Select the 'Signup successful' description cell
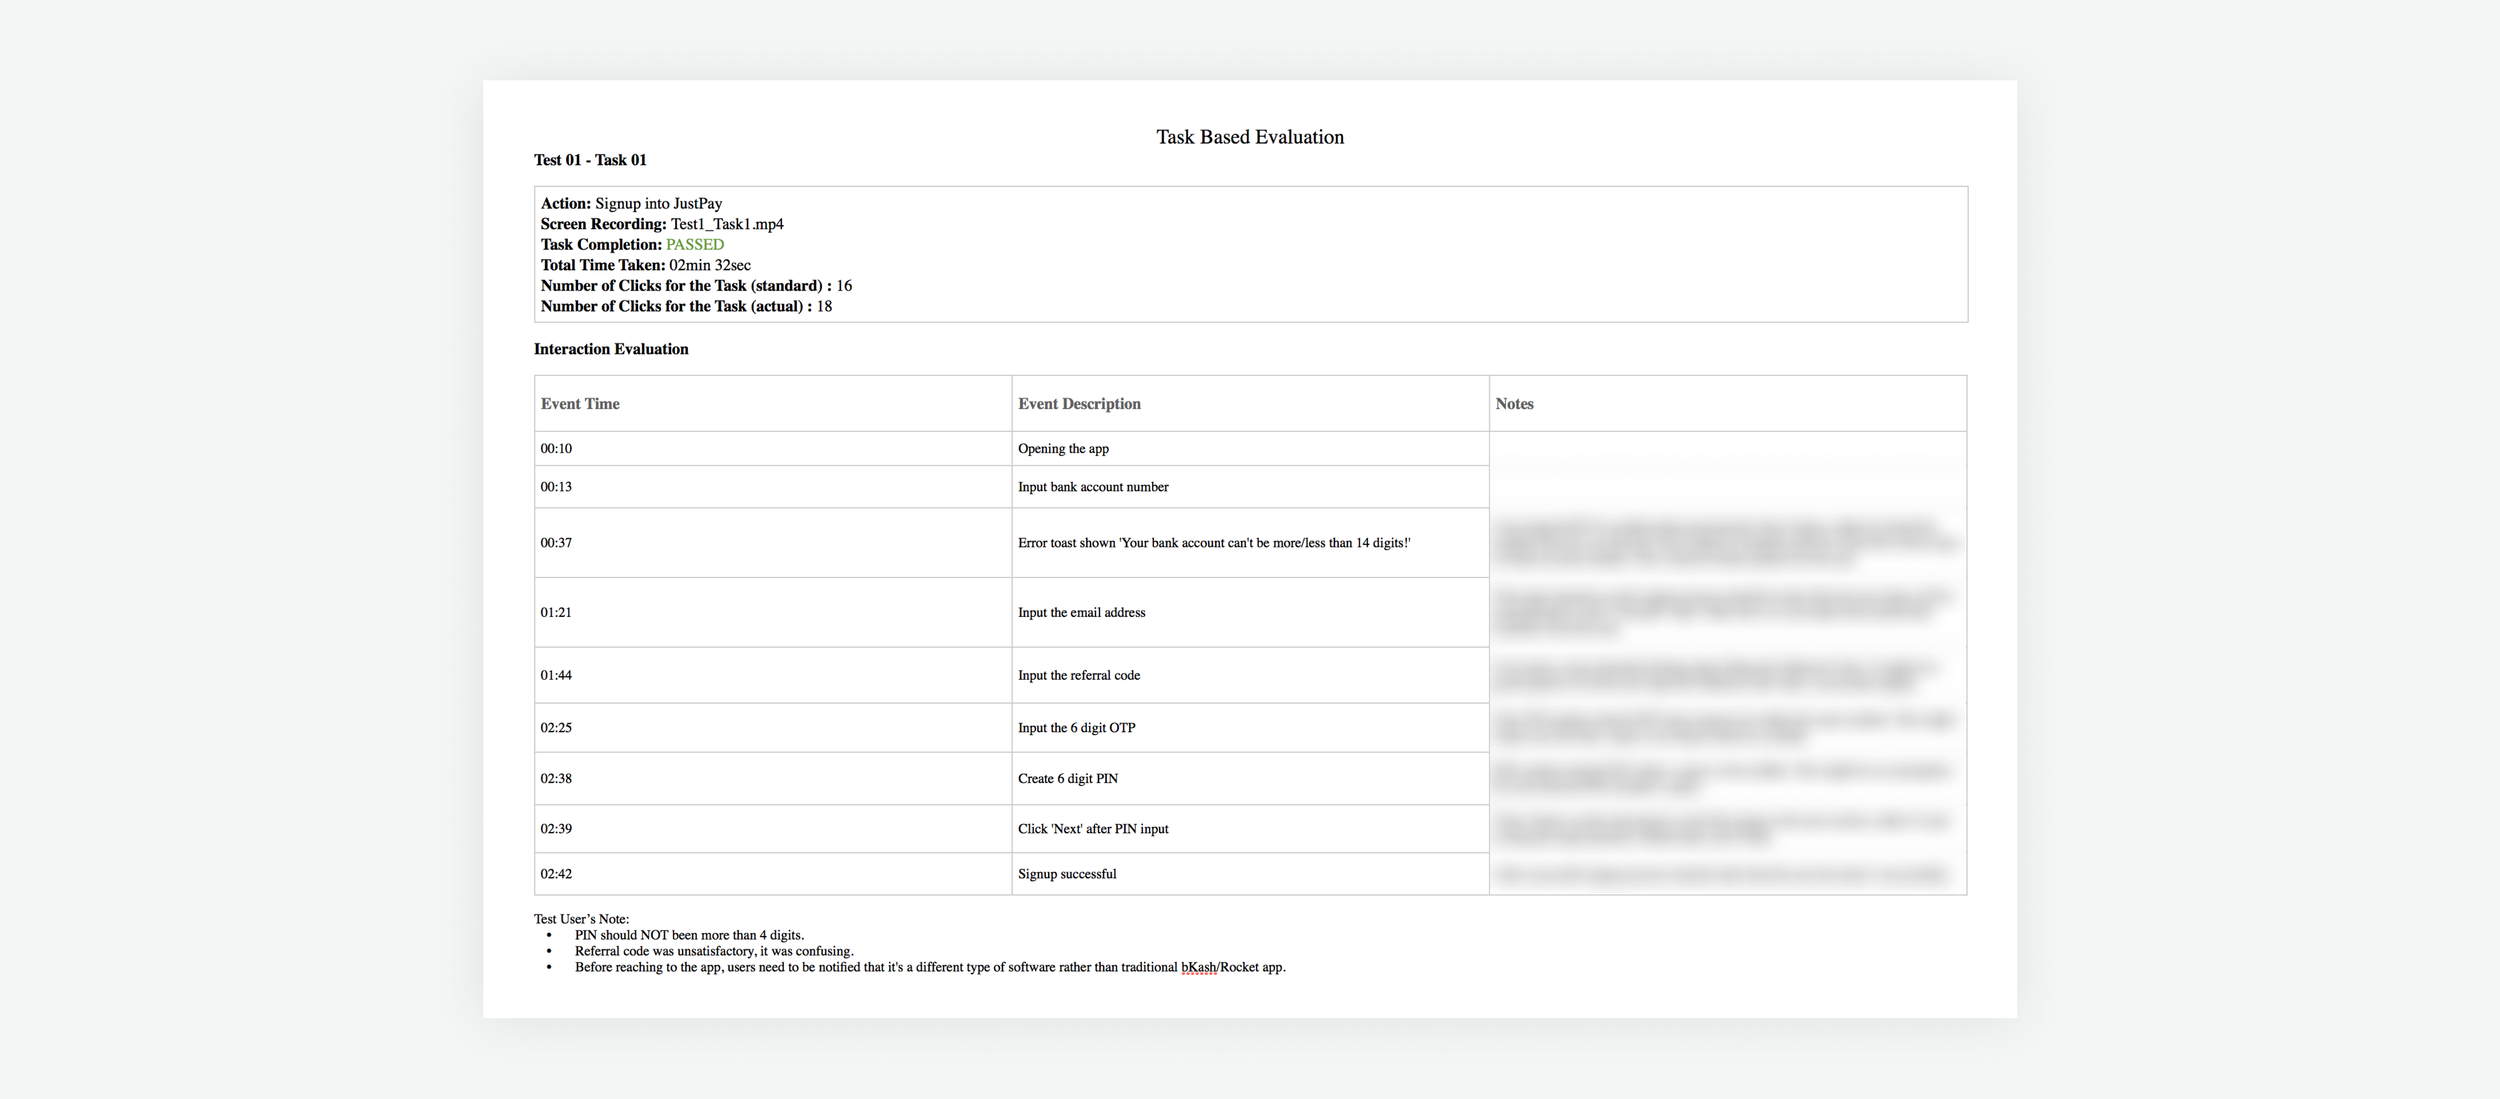2500x1099 pixels. [1067, 874]
